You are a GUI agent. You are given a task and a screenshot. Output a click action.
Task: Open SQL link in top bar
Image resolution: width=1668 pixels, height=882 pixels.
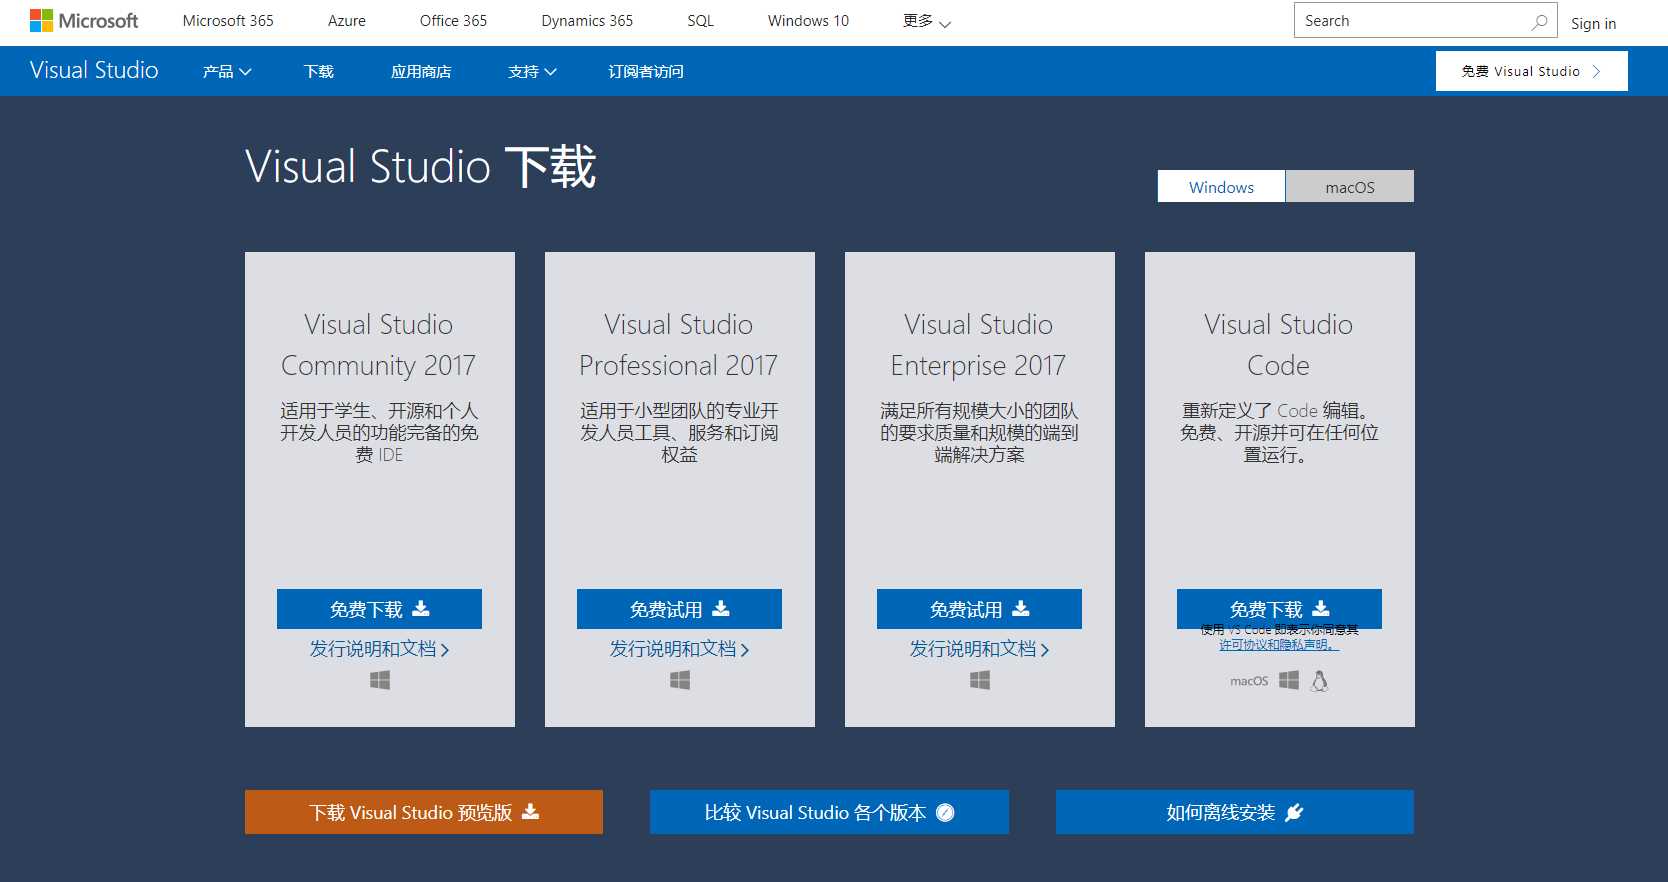[x=701, y=21]
